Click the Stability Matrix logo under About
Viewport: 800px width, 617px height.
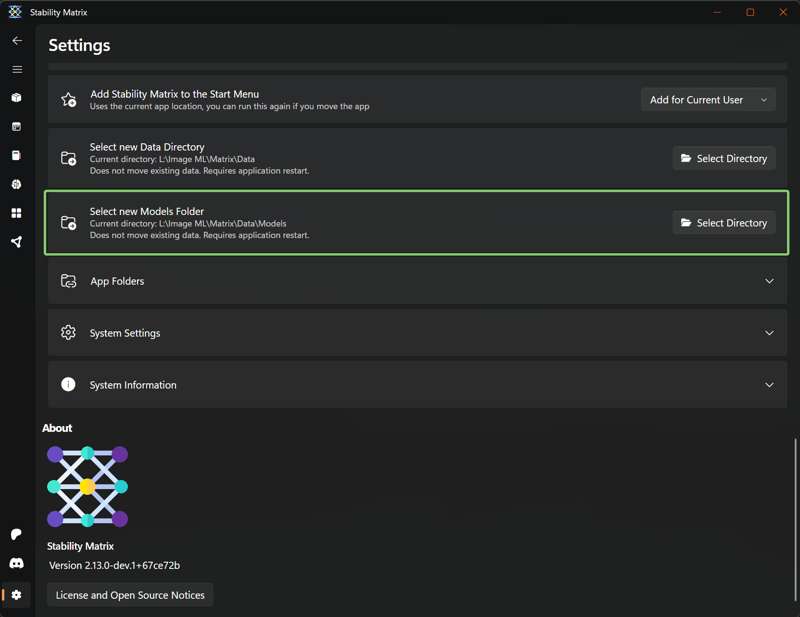click(x=87, y=487)
